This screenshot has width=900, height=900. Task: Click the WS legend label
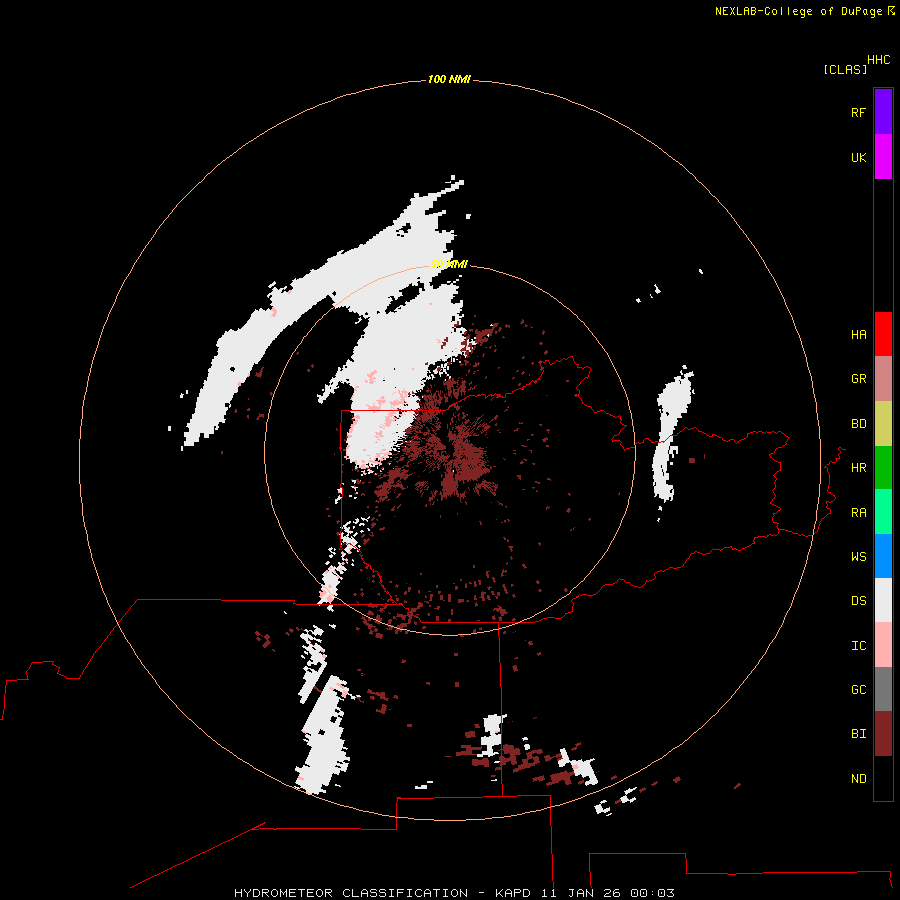(859, 556)
